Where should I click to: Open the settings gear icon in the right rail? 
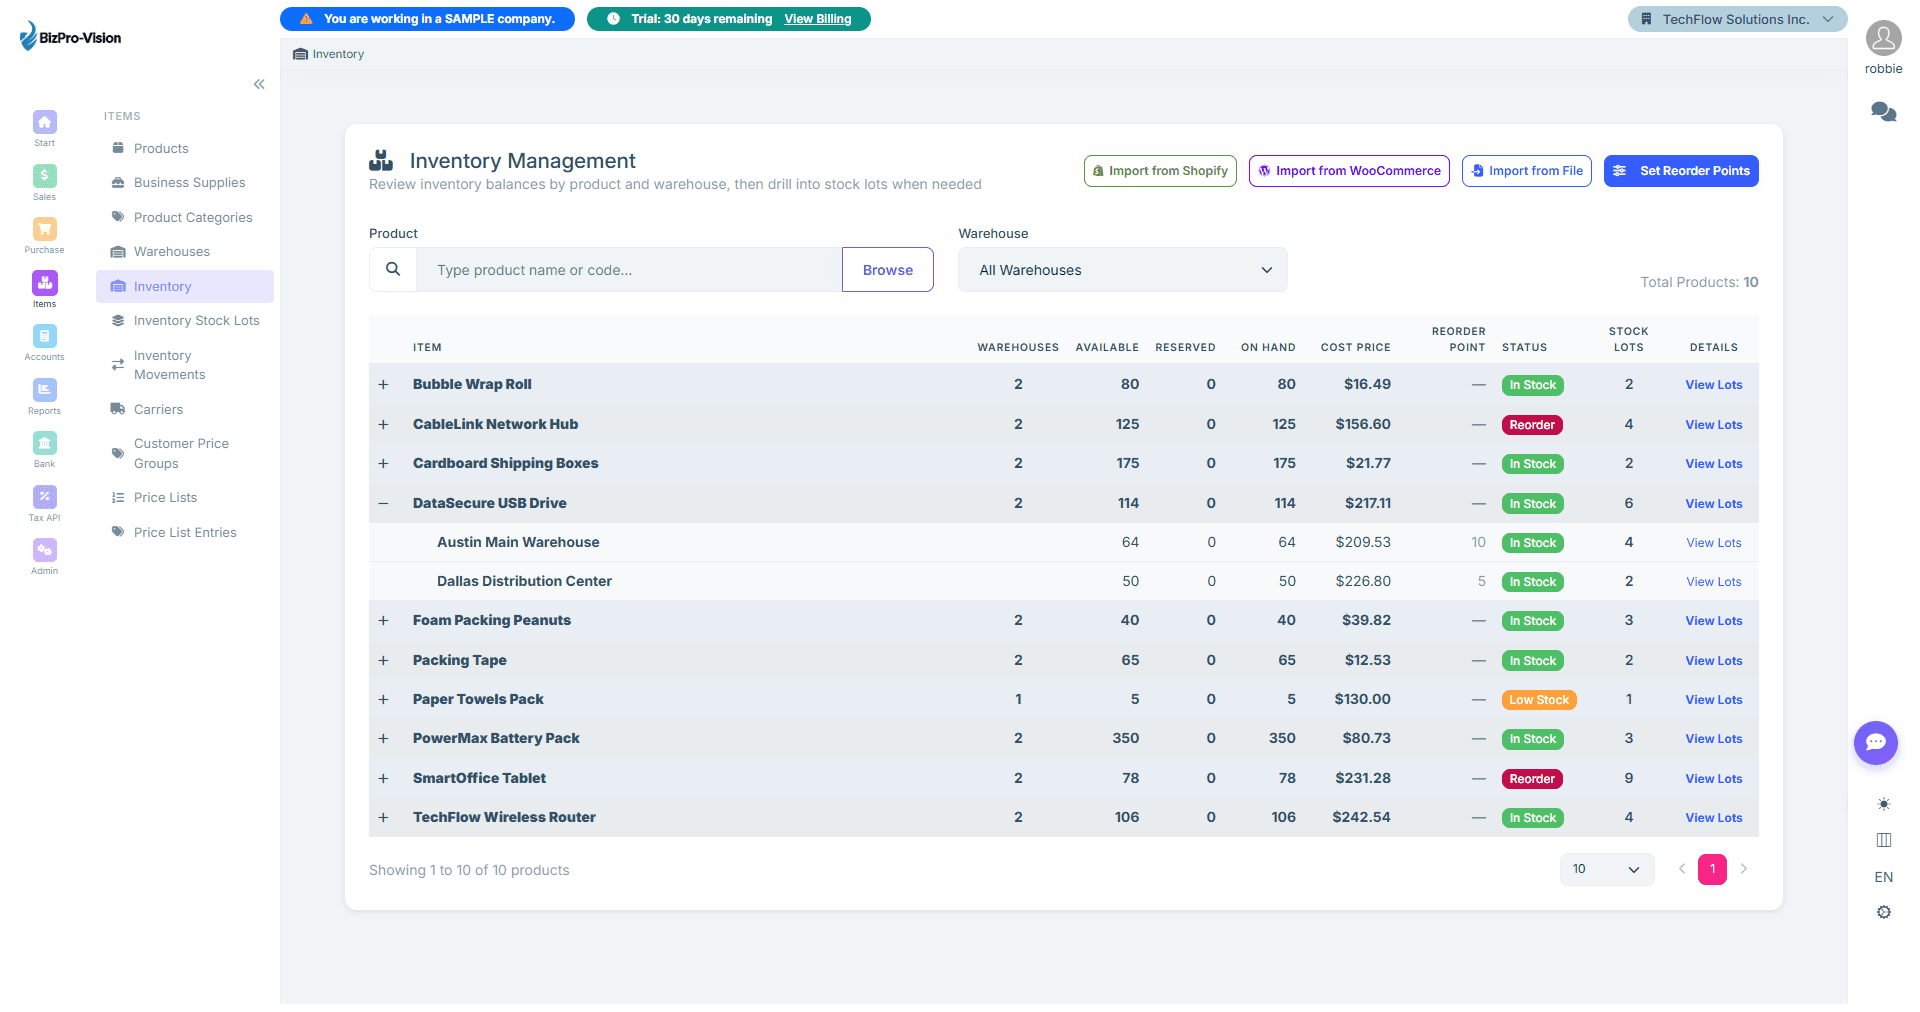1883,912
